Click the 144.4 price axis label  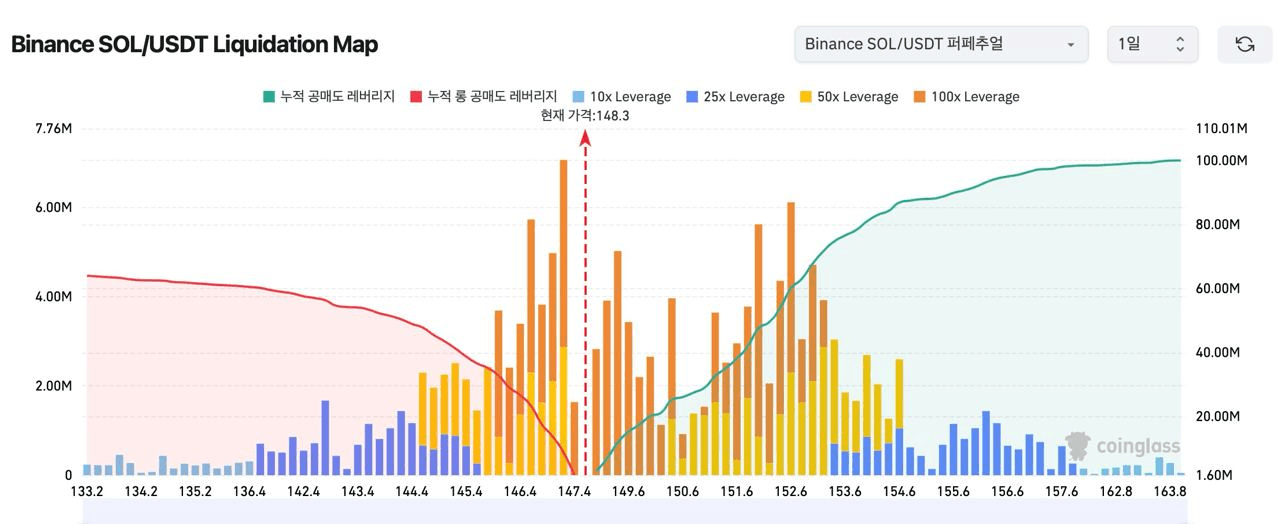click(x=412, y=491)
